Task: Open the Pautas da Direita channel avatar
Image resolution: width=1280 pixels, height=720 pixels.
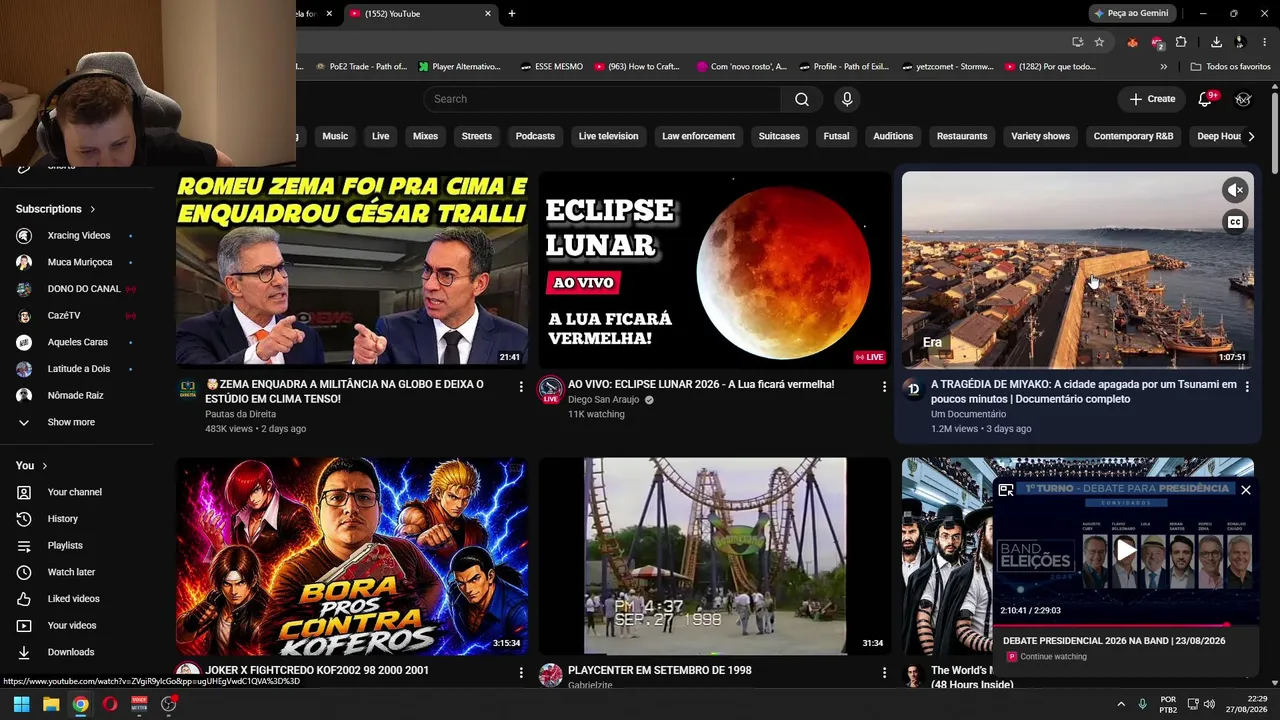Action: [x=188, y=389]
